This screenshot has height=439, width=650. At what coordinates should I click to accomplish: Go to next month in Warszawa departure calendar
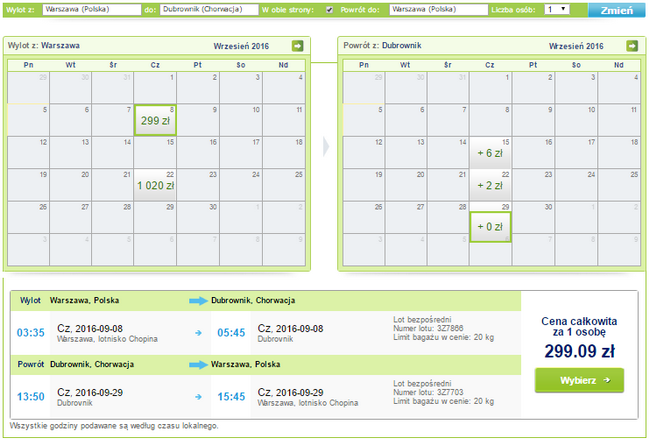pos(298,46)
